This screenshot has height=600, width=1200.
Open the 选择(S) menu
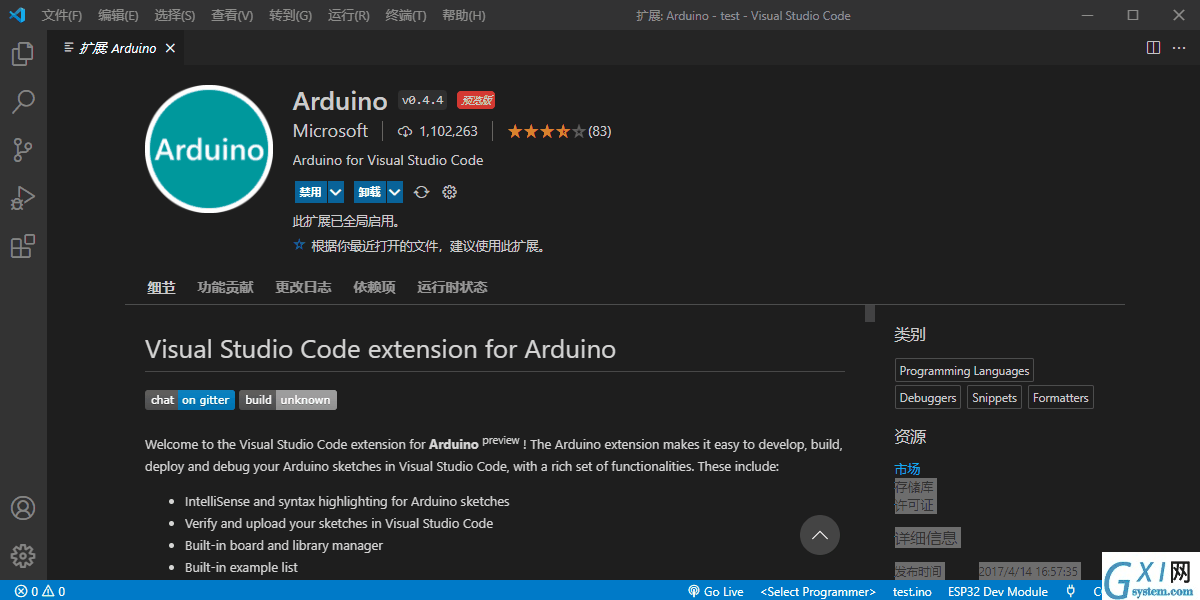click(175, 15)
